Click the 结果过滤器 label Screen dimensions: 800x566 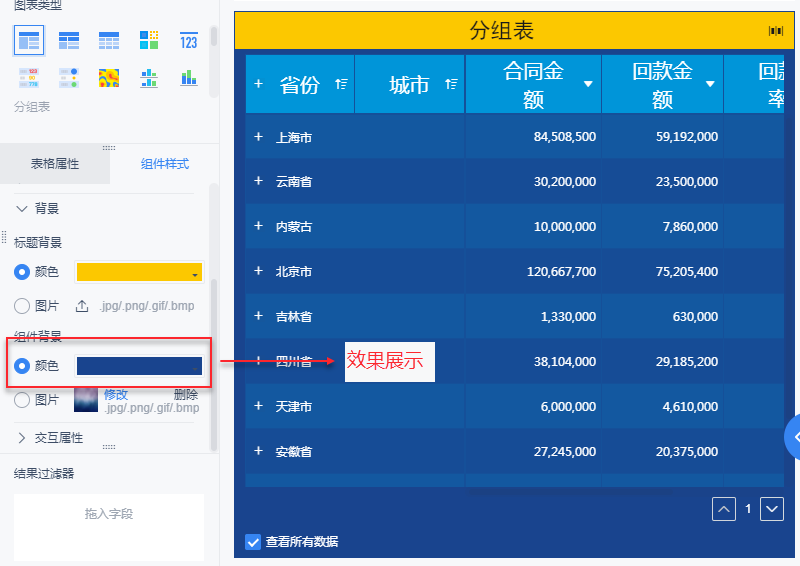[44, 474]
